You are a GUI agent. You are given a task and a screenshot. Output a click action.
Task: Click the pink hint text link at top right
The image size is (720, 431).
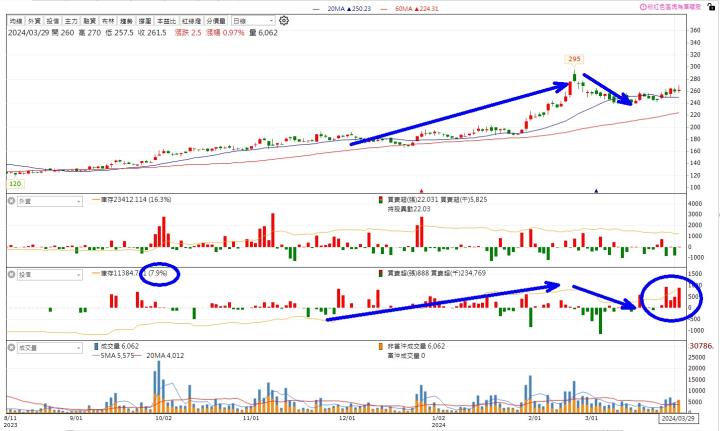pyautogui.click(x=674, y=7)
